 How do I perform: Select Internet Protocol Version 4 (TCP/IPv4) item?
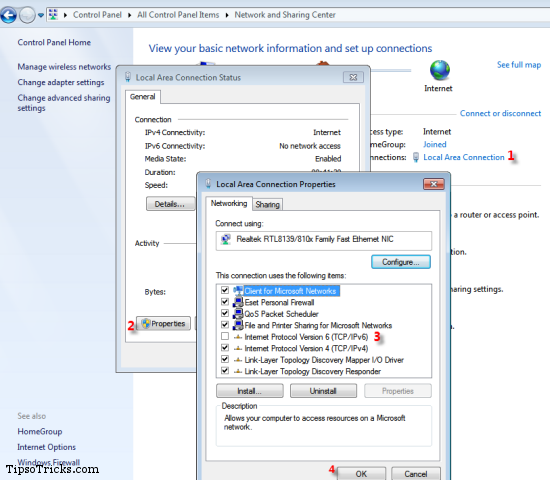(306, 348)
